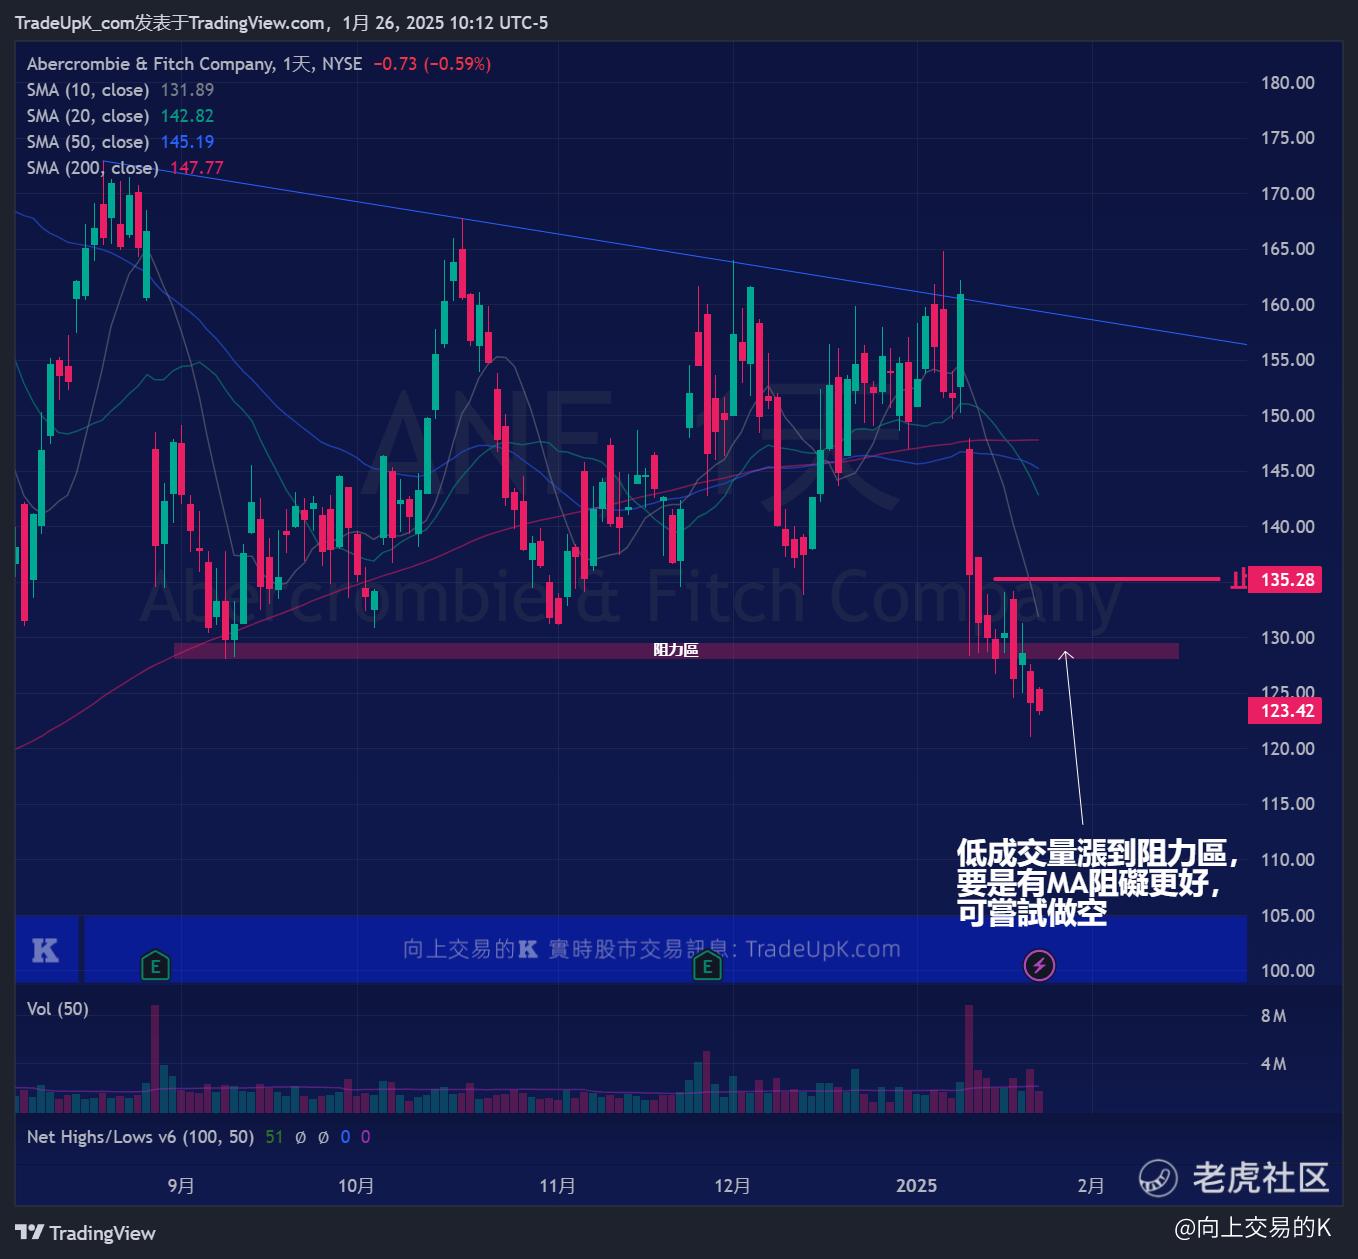The image size is (1358, 1259).
Task: Open the purple lightning event marker
Action: [1039, 966]
